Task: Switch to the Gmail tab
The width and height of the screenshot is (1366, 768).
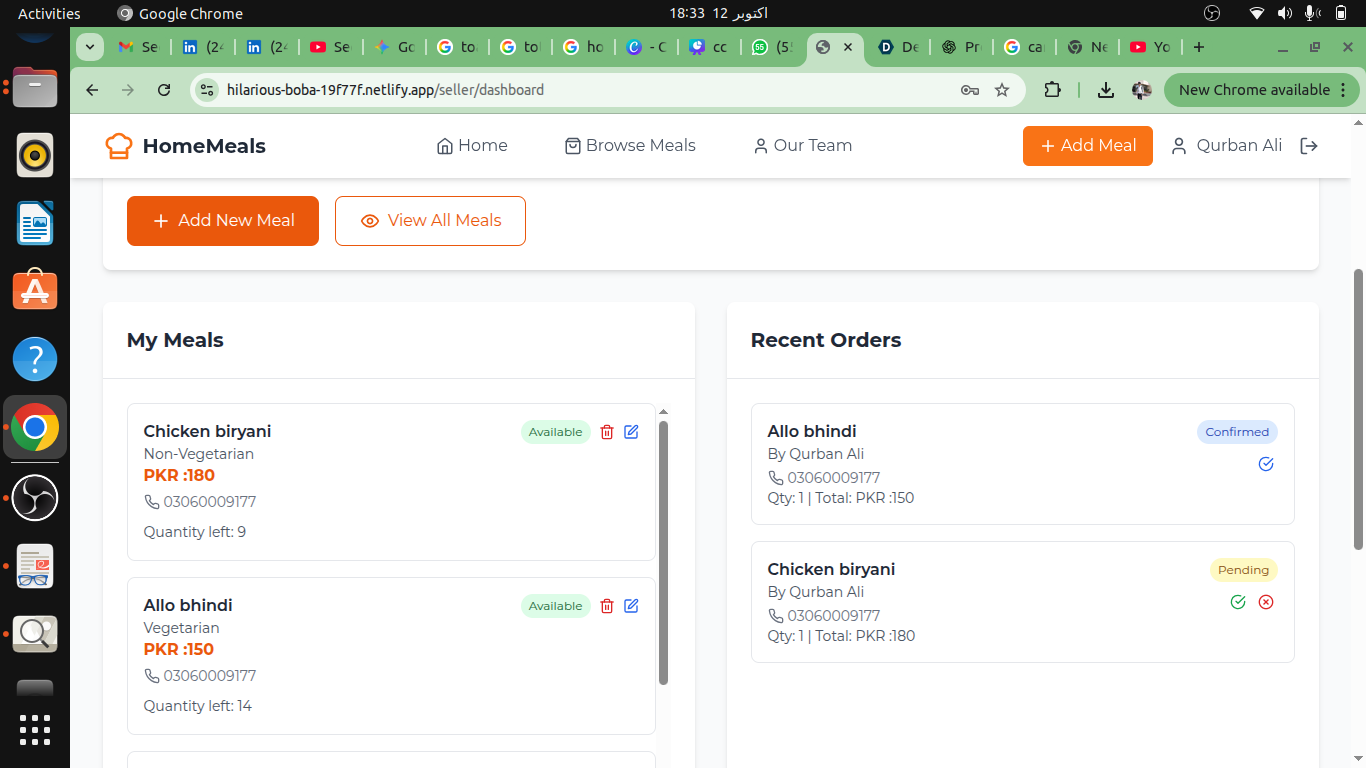Action: tap(138, 47)
